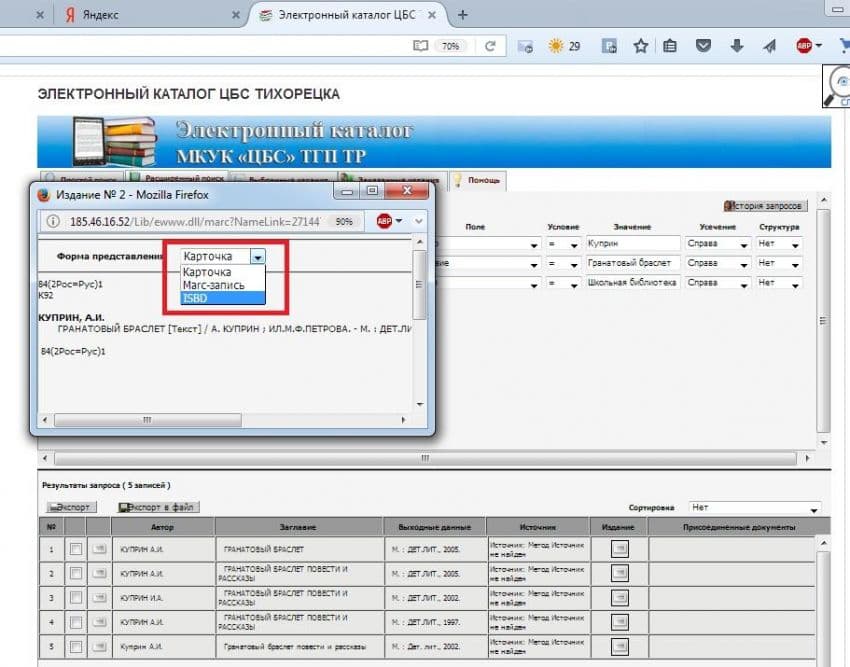Click the Экспорт button
Image resolution: width=850 pixels, height=667 pixels.
coord(72,508)
